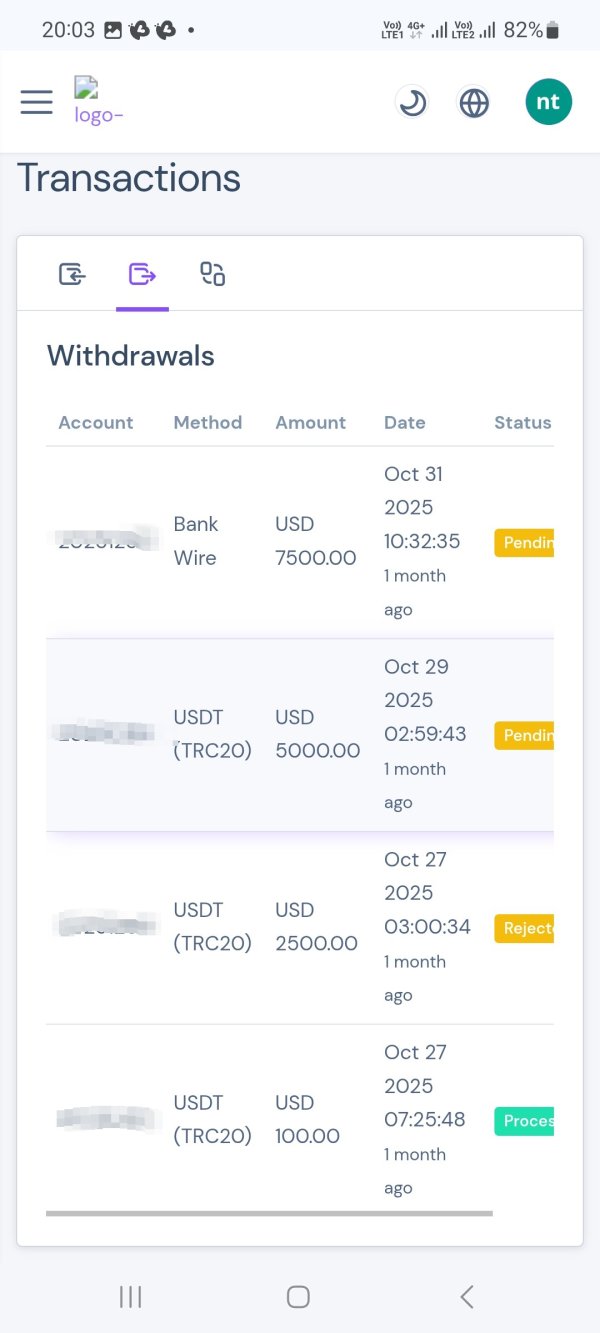This screenshot has height=1333, width=600.
Task: Click the Date column header
Action: tap(404, 422)
